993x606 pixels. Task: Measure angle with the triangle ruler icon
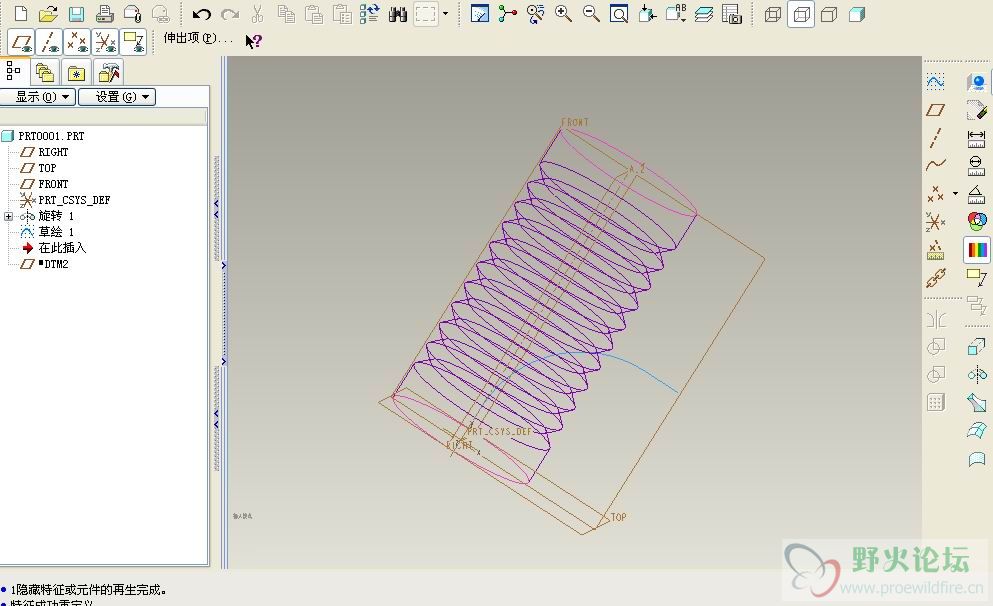(x=977, y=194)
